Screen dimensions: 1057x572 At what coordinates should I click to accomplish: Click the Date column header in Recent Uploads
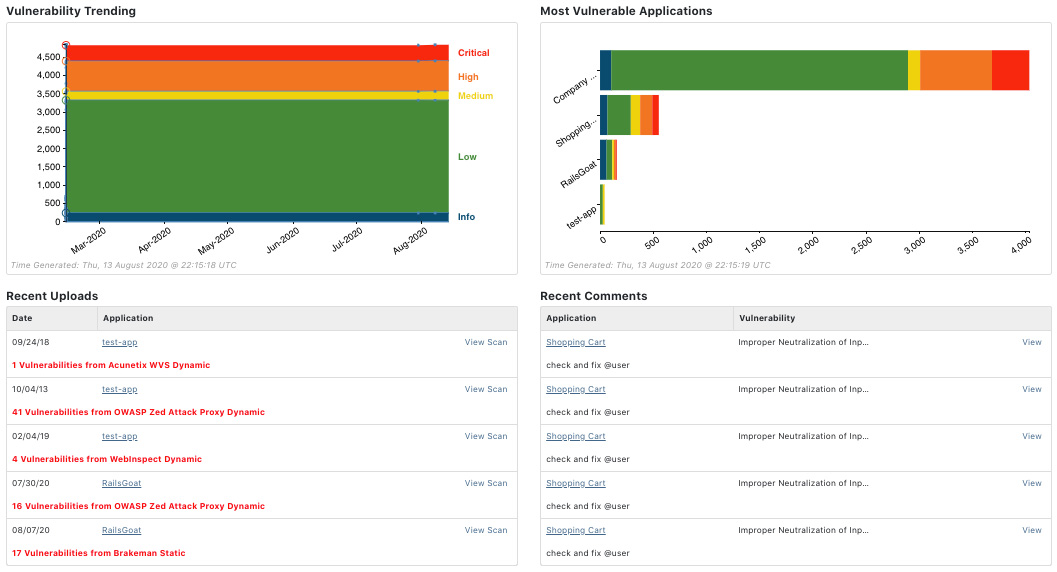click(22, 318)
